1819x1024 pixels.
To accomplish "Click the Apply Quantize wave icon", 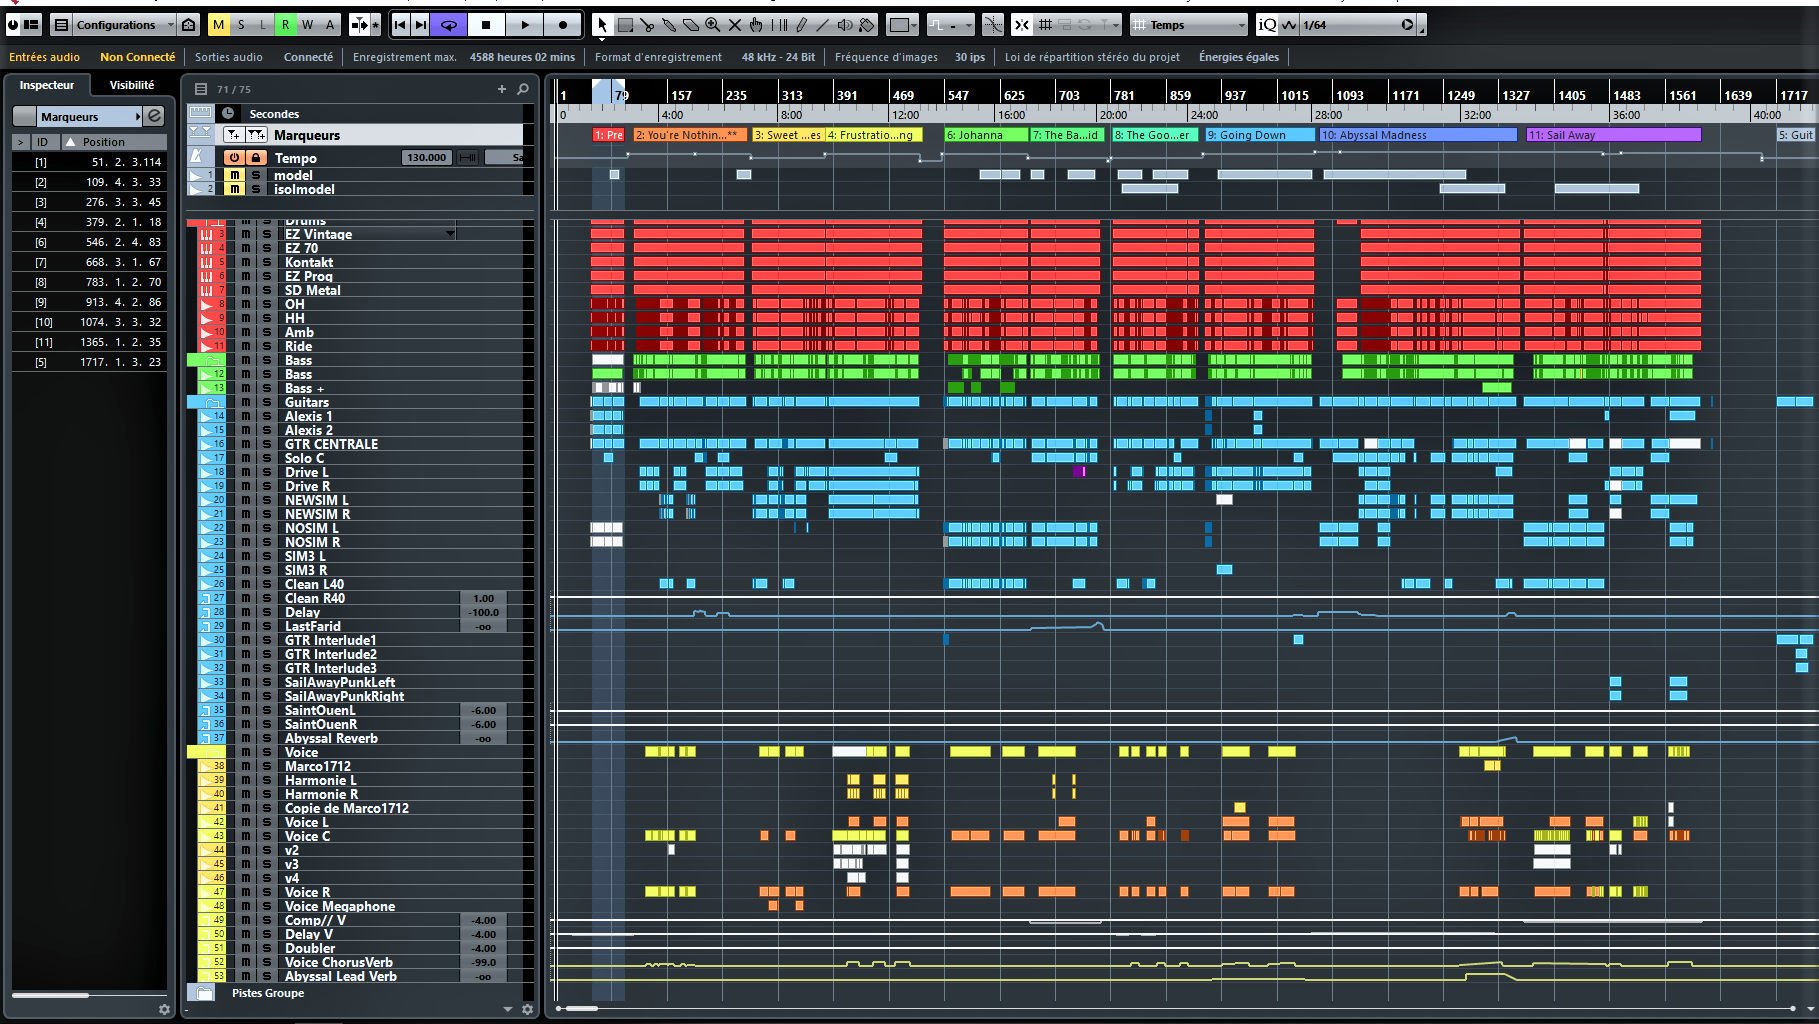I will pyautogui.click(x=1289, y=25).
